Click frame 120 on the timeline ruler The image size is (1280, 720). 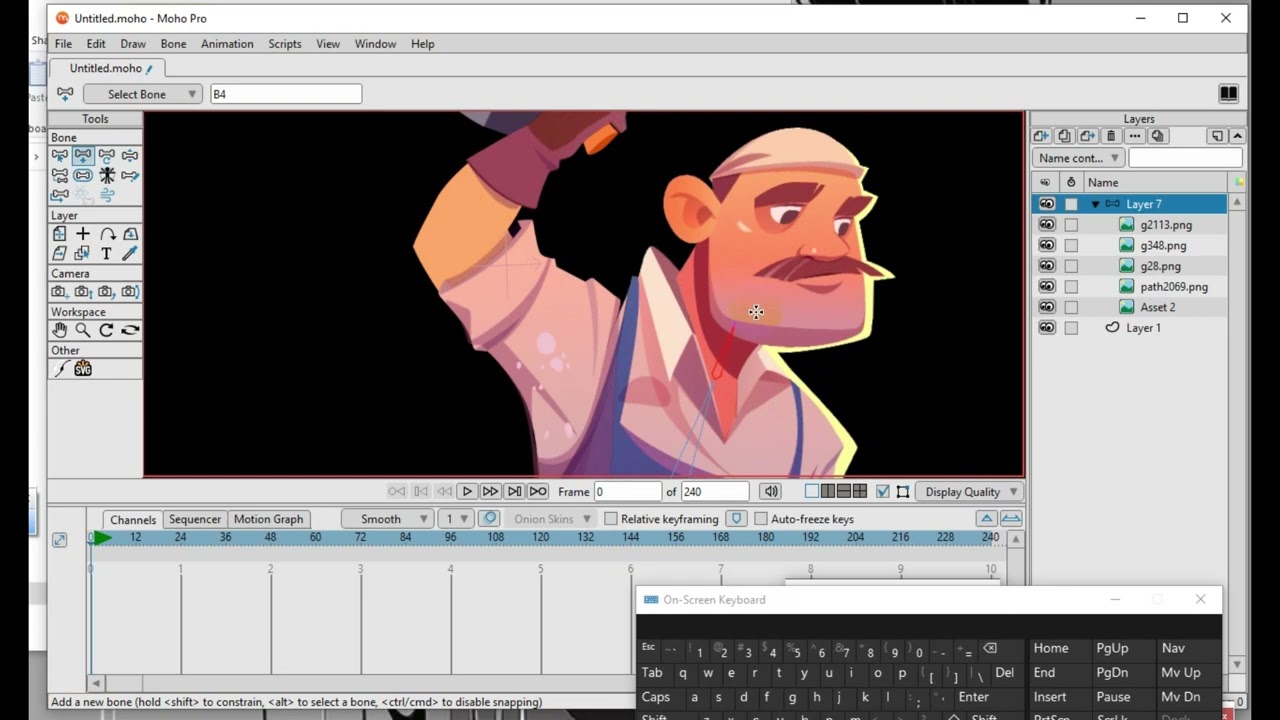pyautogui.click(x=540, y=538)
